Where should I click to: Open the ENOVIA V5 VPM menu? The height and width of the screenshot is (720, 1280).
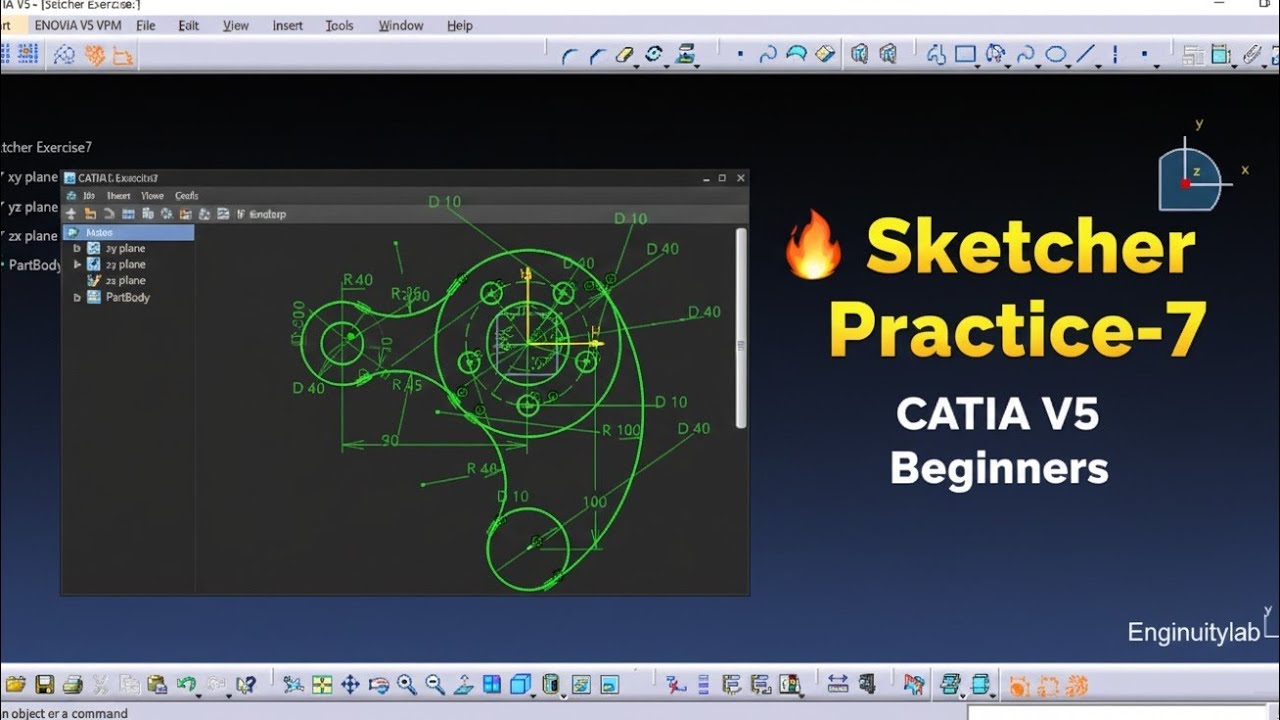click(77, 25)
